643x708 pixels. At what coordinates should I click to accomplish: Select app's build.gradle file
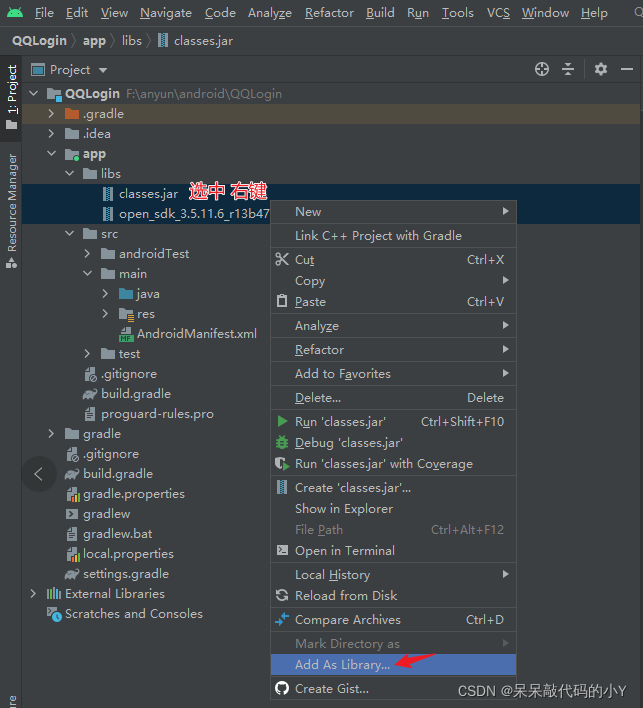click(136, 394)
